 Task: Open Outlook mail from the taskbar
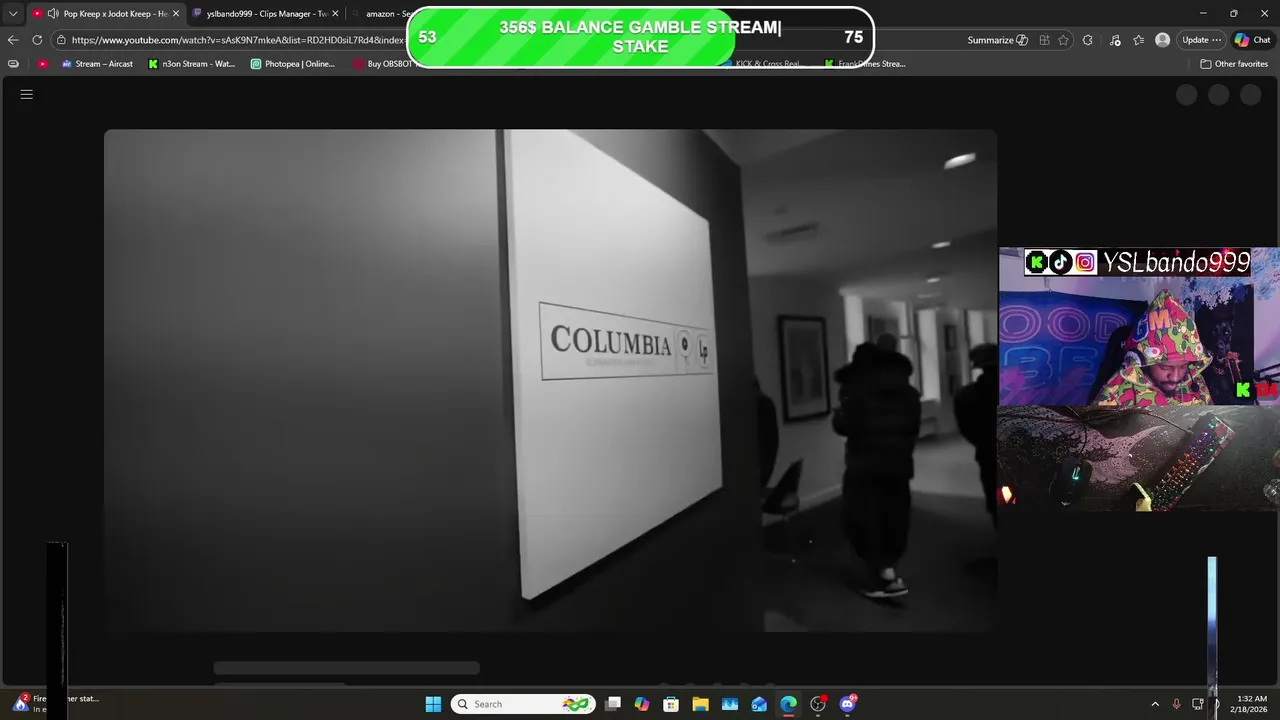coord(759,704)
